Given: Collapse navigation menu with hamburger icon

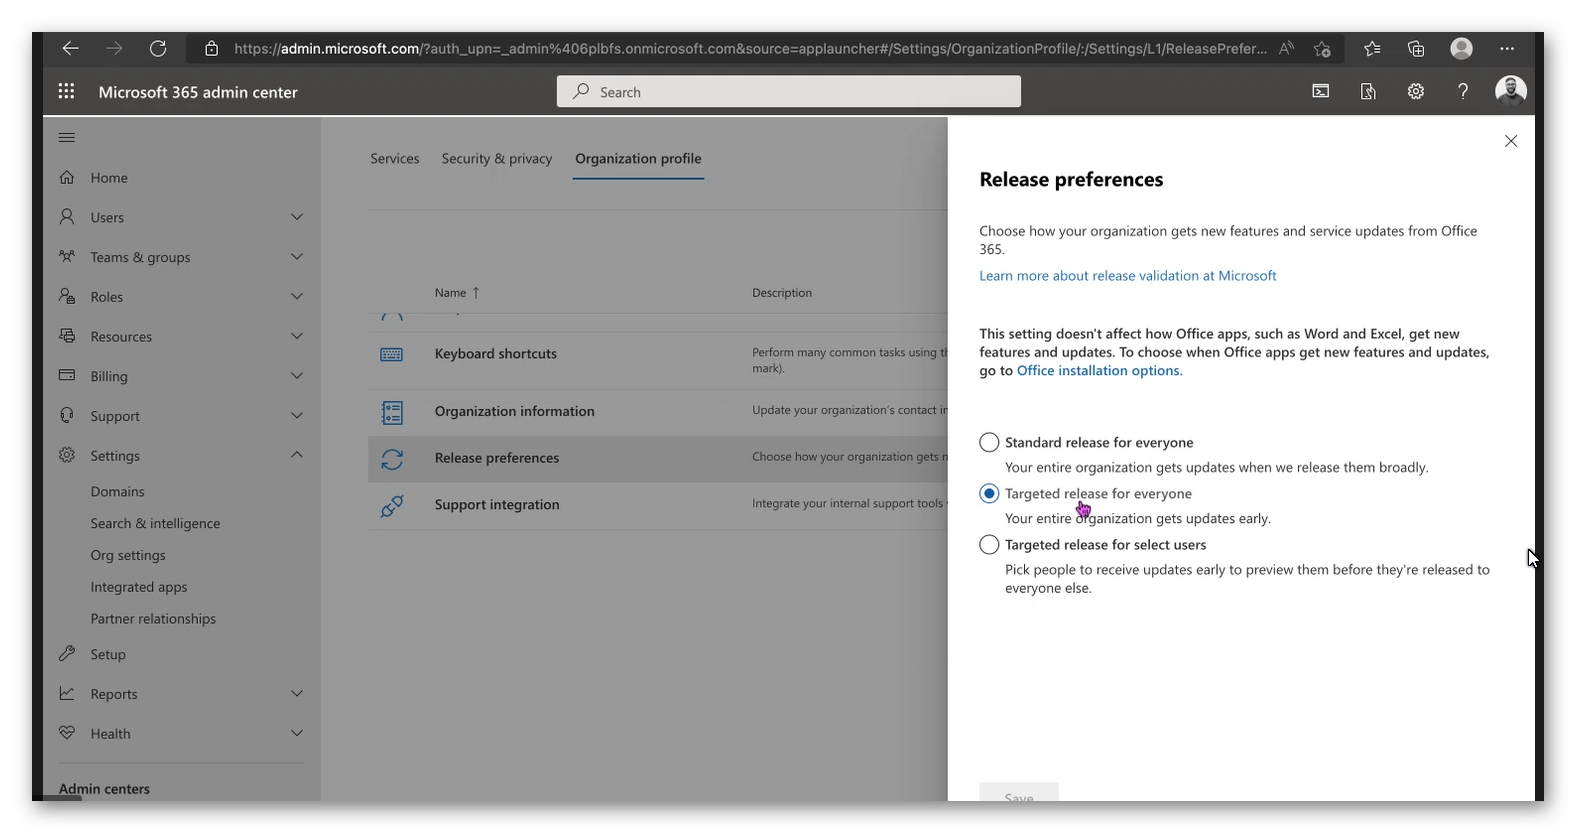Looking at the screenshot, I should coord(67,138).
